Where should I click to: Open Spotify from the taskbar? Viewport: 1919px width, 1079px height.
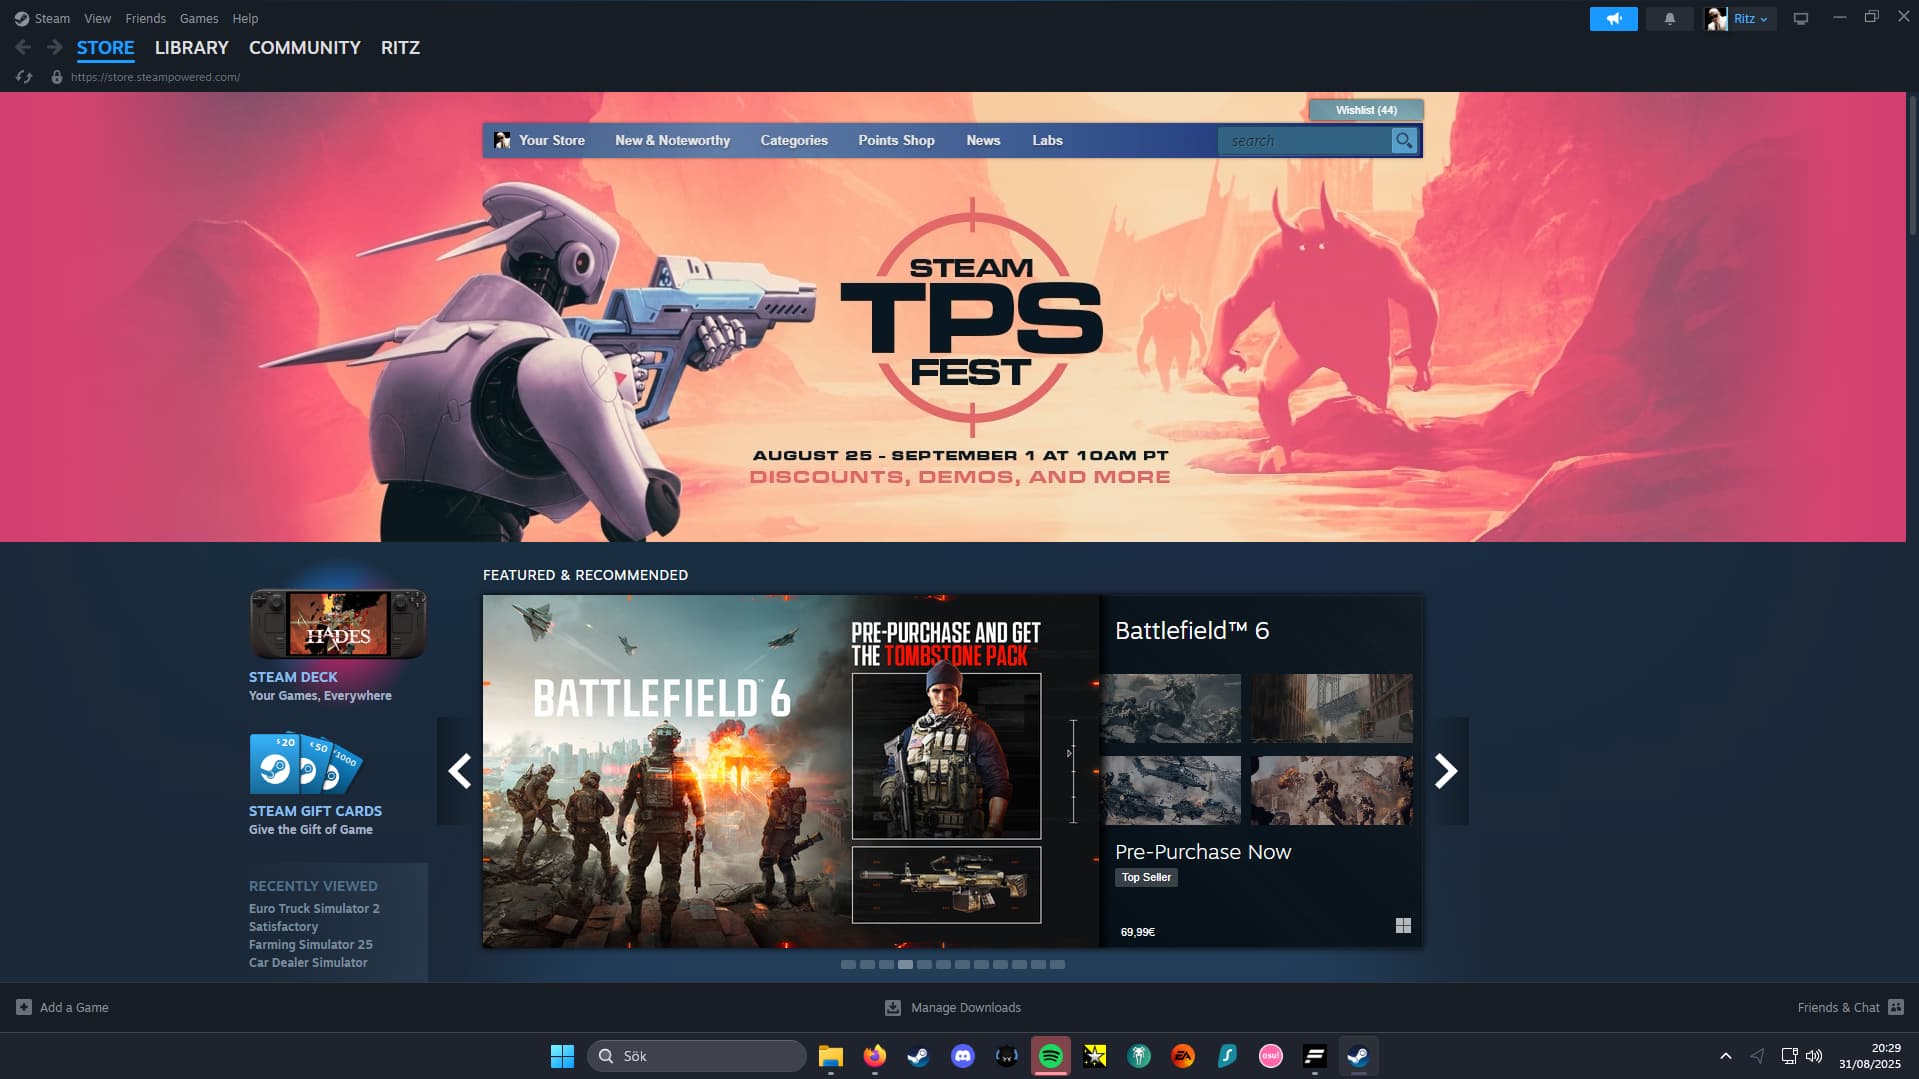tap(1050, 1056)
